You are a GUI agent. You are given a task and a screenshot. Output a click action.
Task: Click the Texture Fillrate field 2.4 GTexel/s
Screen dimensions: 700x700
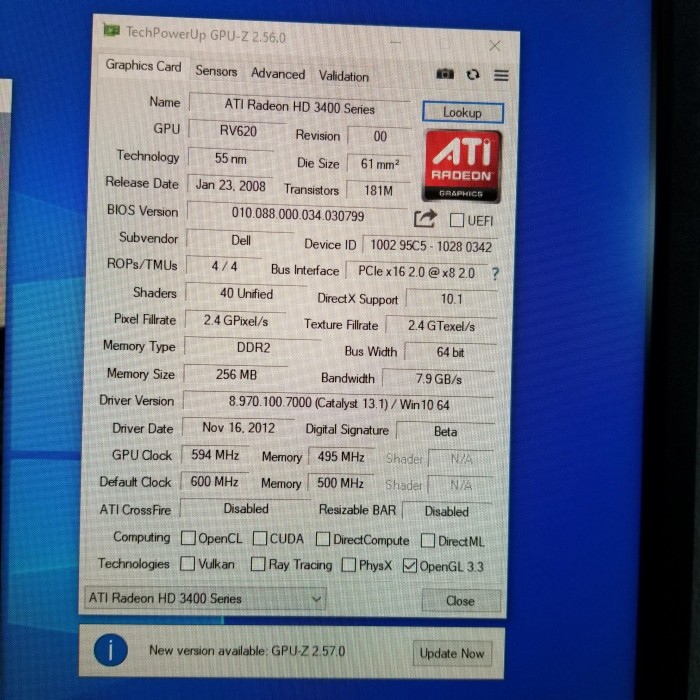coord(441,326)
